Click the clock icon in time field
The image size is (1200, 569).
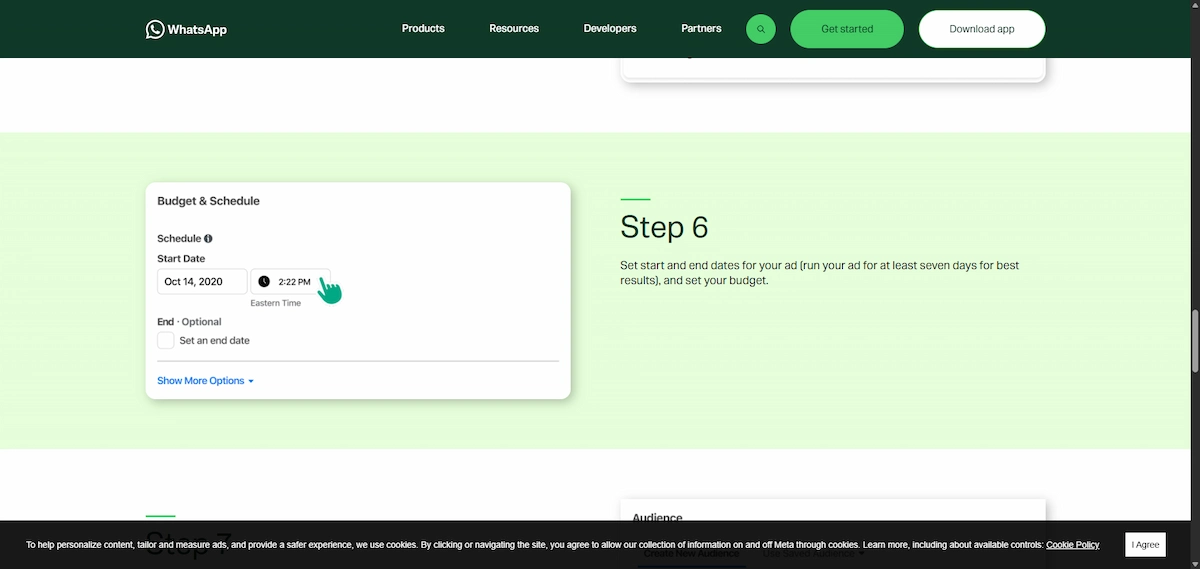tap(264, 282)
